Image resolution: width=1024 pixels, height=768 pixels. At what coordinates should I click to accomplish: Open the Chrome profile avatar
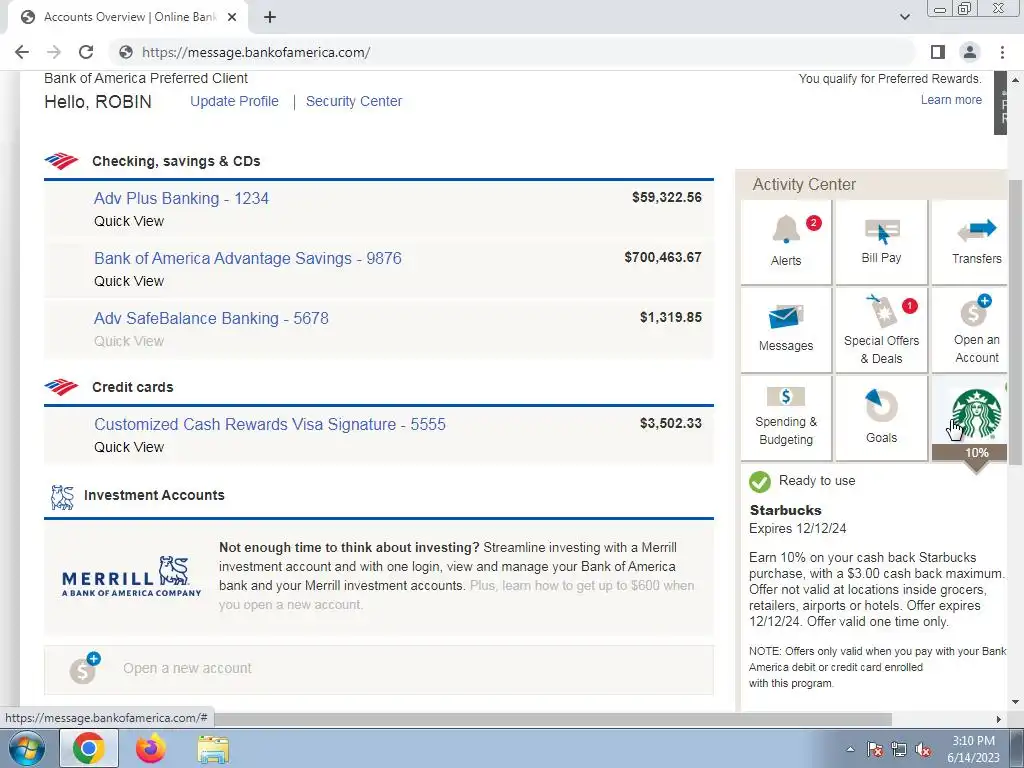[x=970, y=52]
